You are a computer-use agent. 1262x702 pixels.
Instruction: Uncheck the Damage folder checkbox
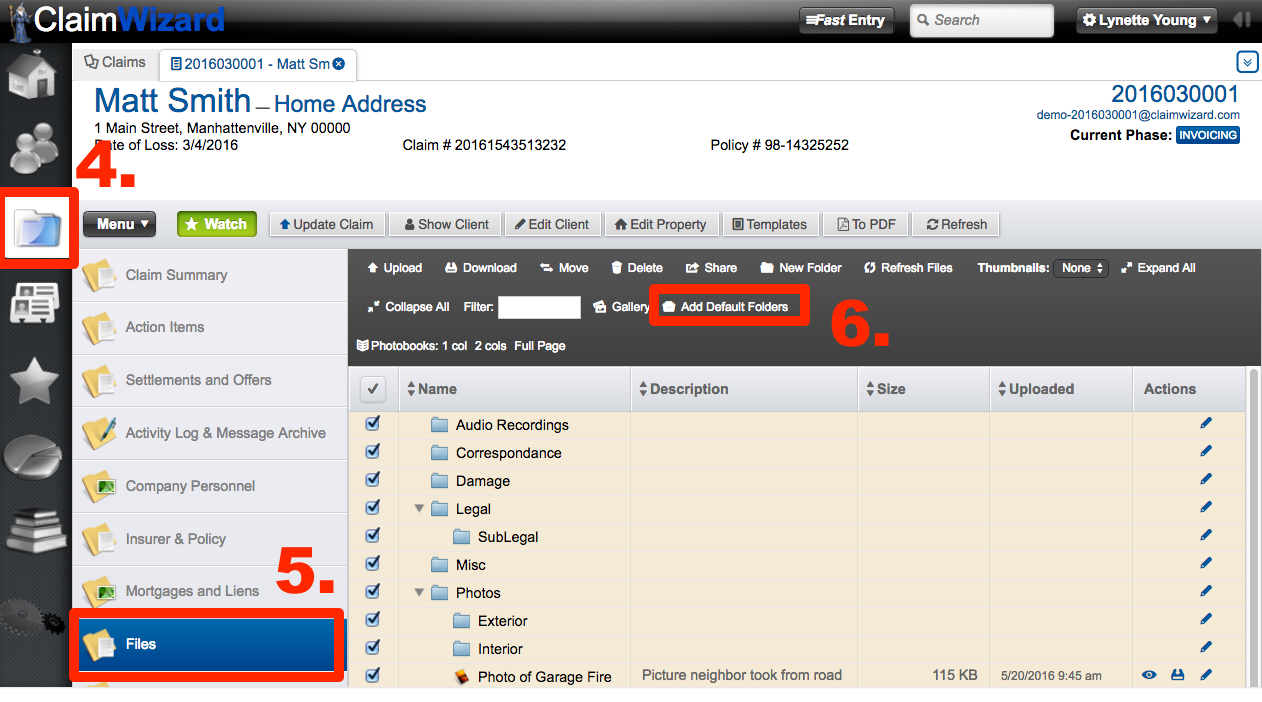click(x=373, y=480)
